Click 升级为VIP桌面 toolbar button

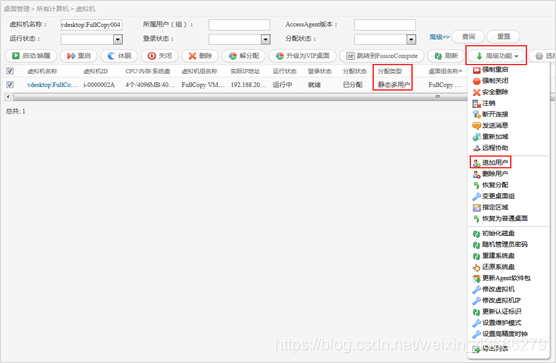[x=302, y=56]
